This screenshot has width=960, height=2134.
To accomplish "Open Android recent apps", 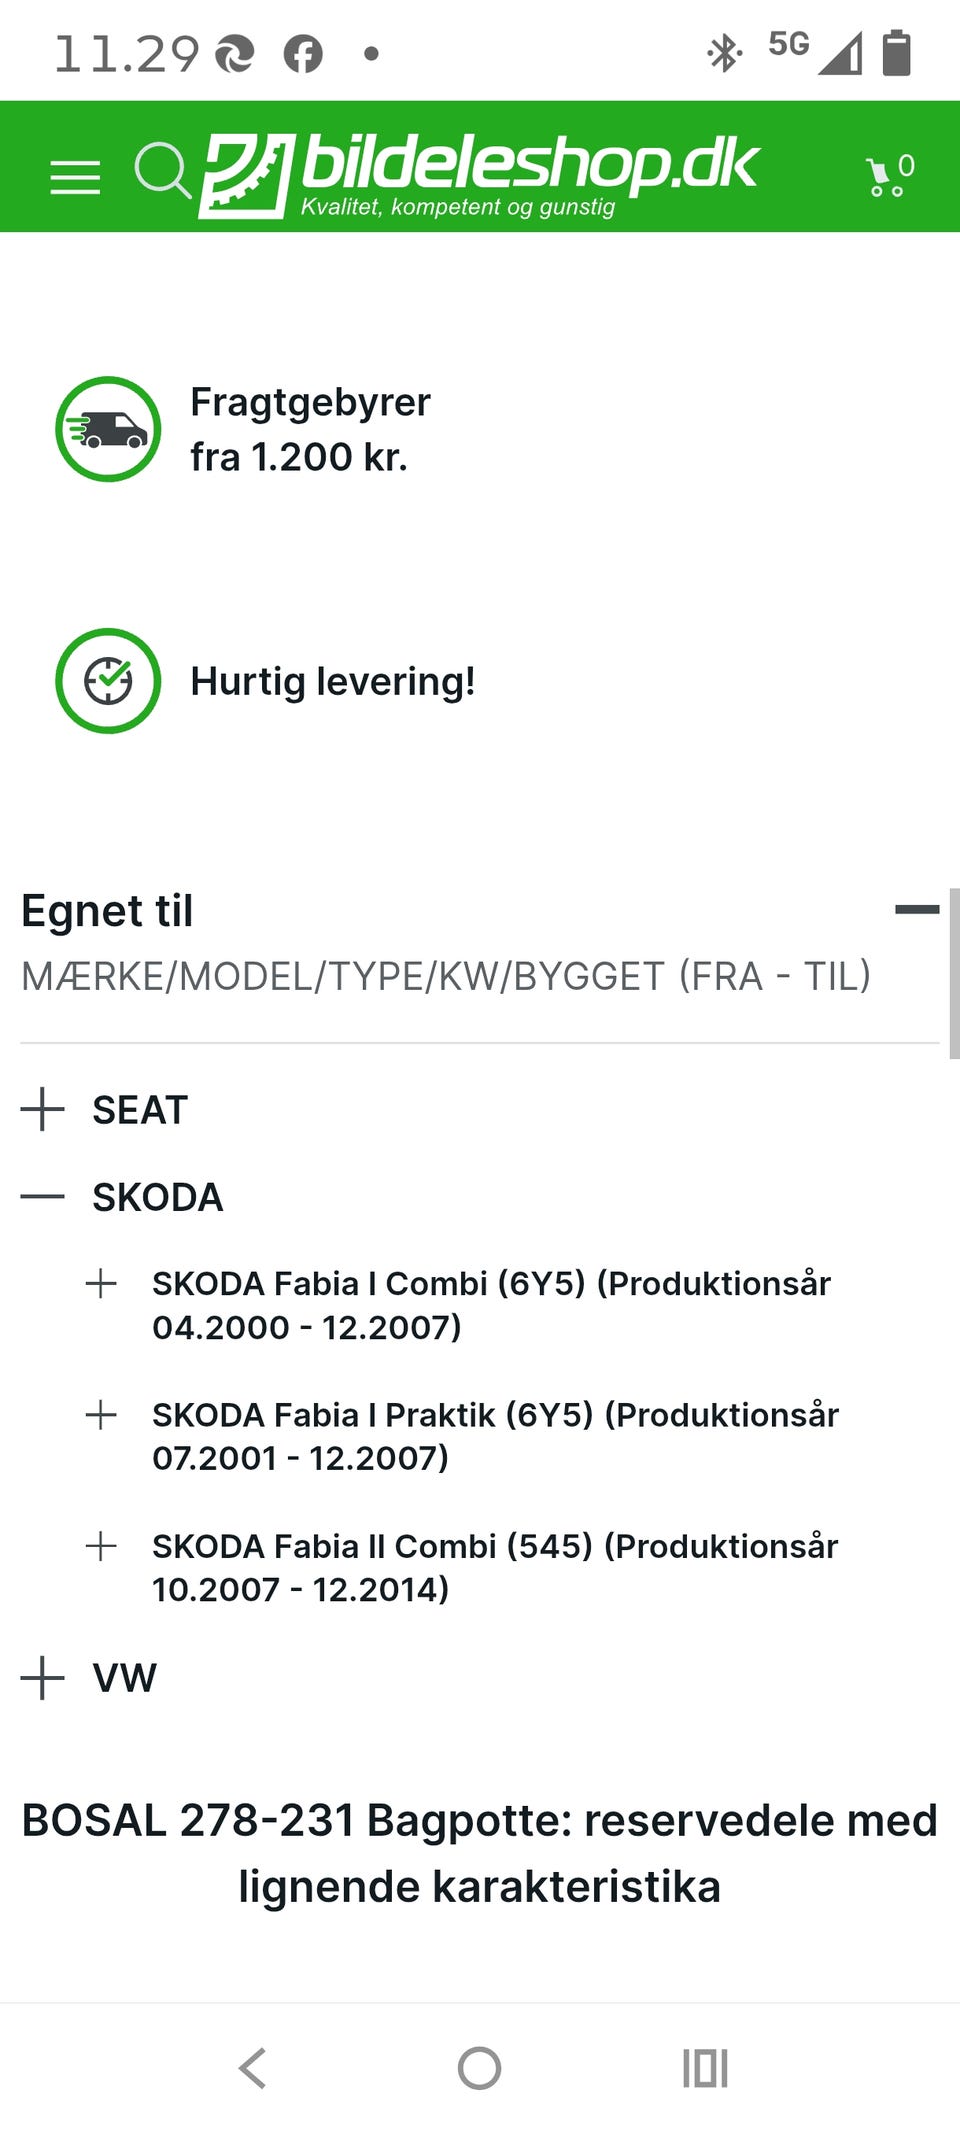I will (x=705, y=2068).
